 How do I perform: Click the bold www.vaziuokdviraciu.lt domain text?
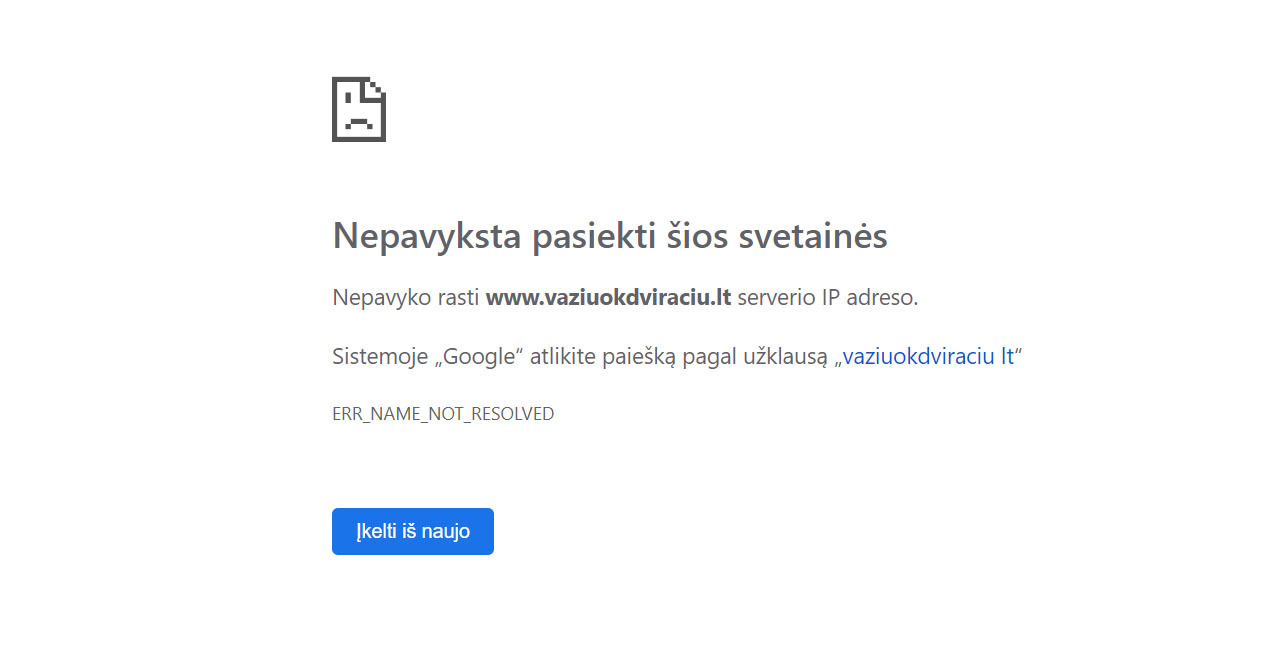[609, 297]
